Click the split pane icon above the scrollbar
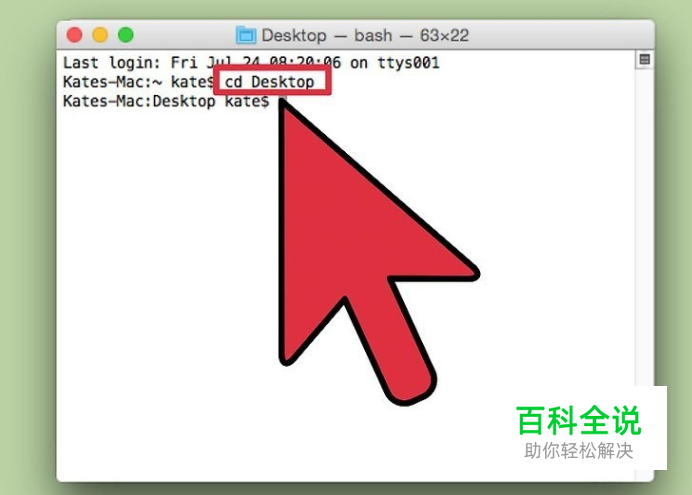 click(x=644, y=59)
